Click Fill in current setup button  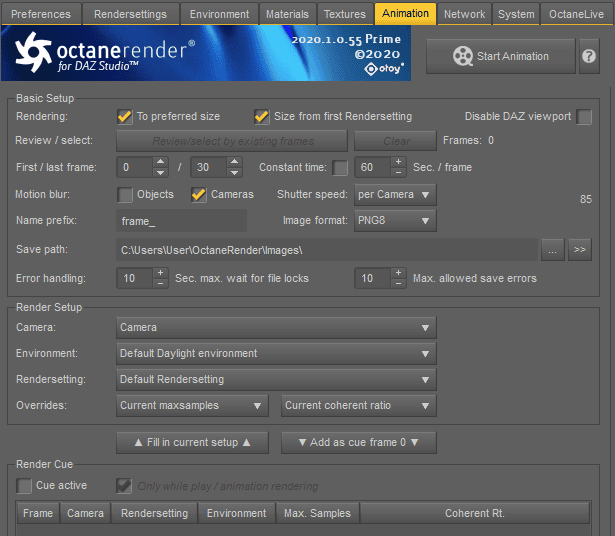193,442
